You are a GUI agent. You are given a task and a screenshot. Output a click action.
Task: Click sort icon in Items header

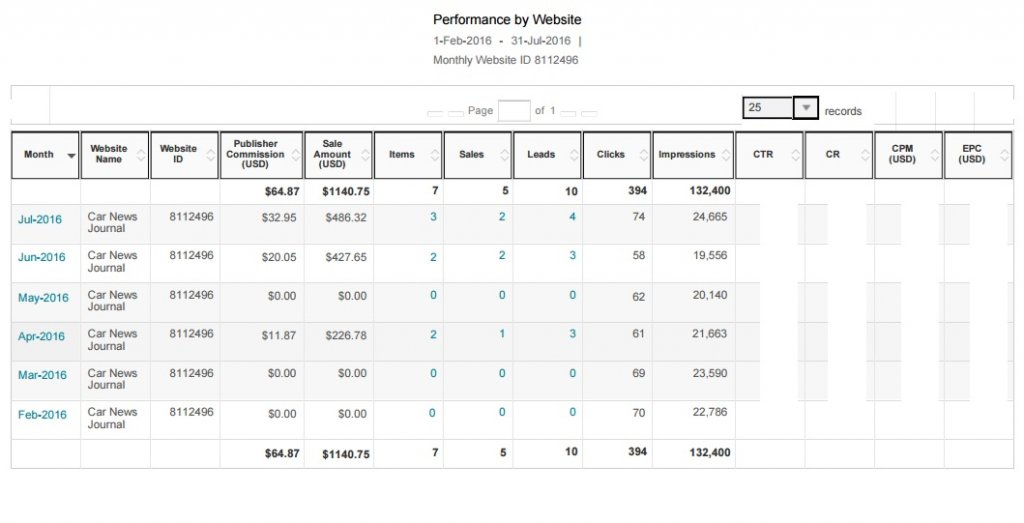(435, 155)
